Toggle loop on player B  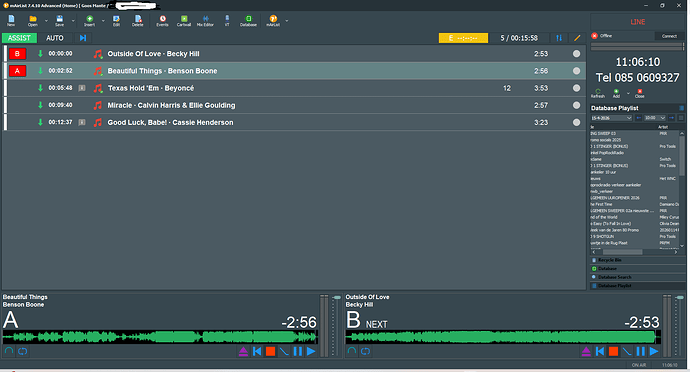(x=365, y=351)
